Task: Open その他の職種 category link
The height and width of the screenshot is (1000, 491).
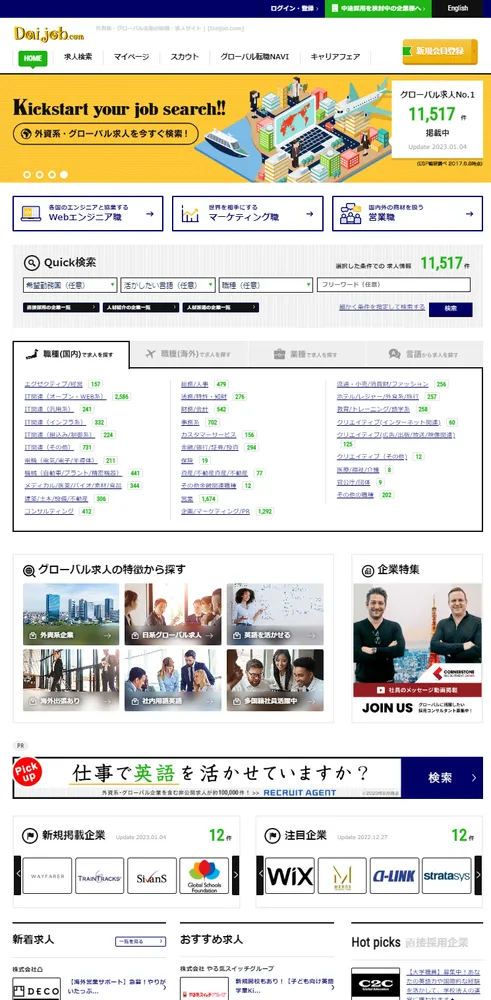Action: (355, 495)
